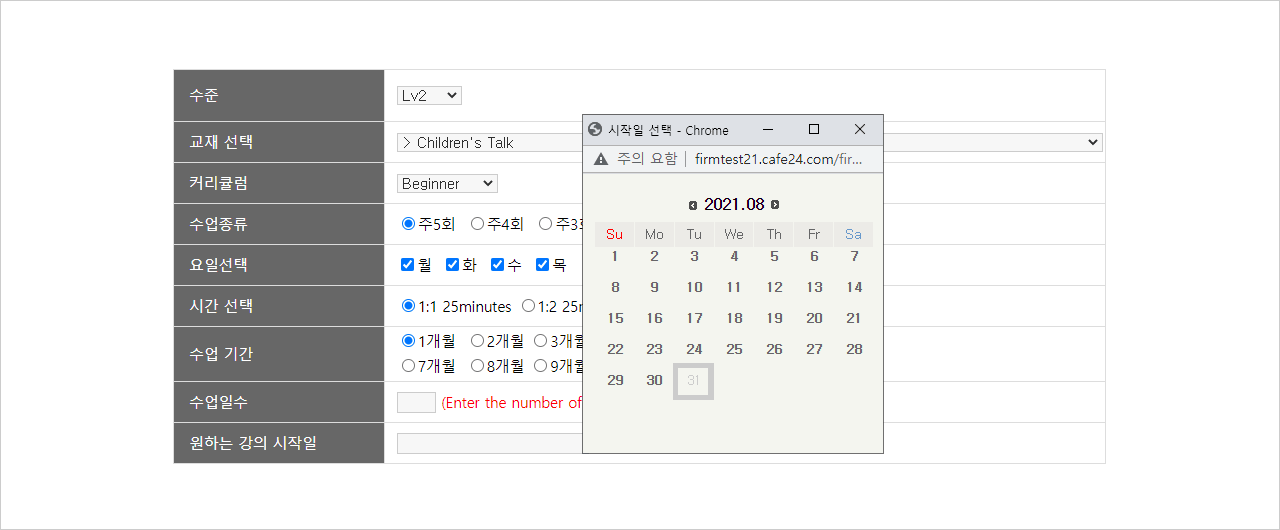Maximize the date picker popup window
1280x530 pixels.
813,130
